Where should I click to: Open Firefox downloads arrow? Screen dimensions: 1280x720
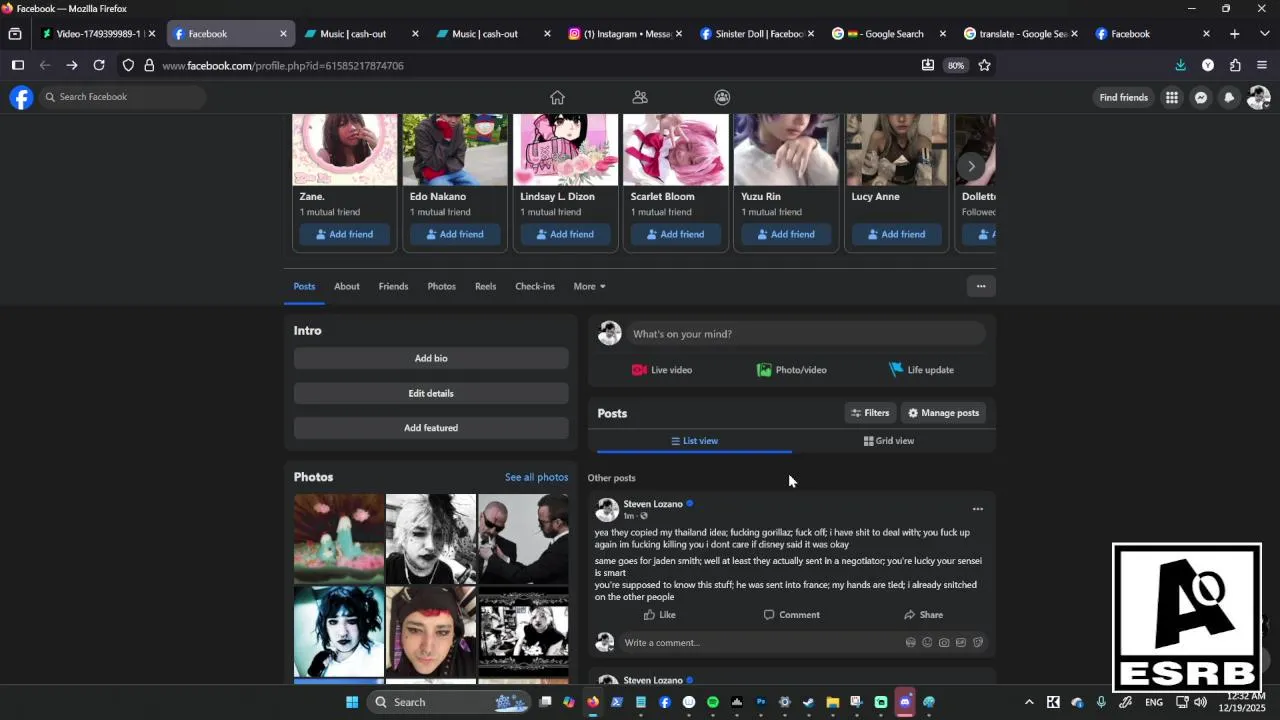[1180, 65]
